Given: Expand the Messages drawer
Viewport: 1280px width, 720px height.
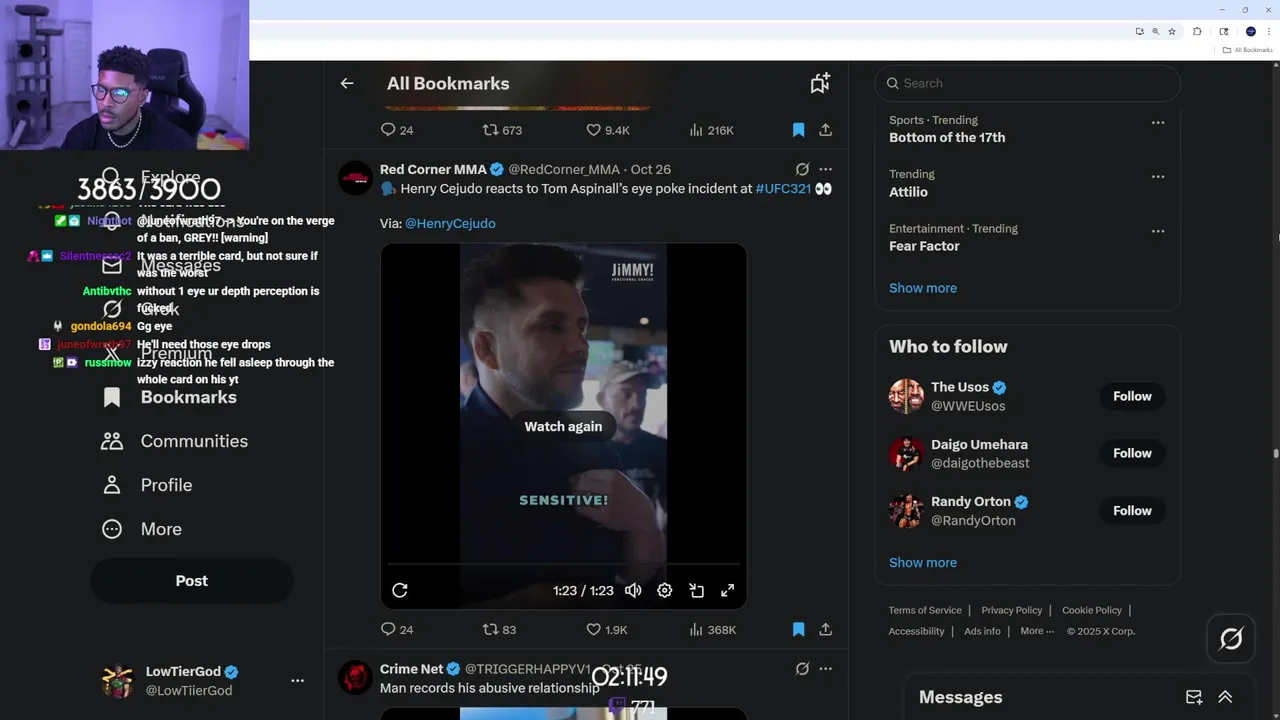Looking at the screenshot, I should [1225, 697].
